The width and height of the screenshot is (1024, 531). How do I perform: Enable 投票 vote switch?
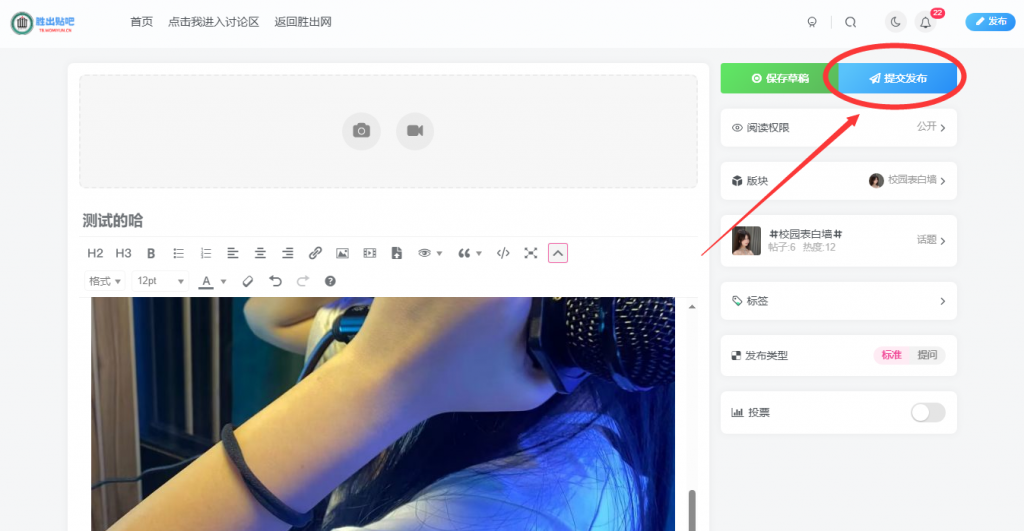927,412
